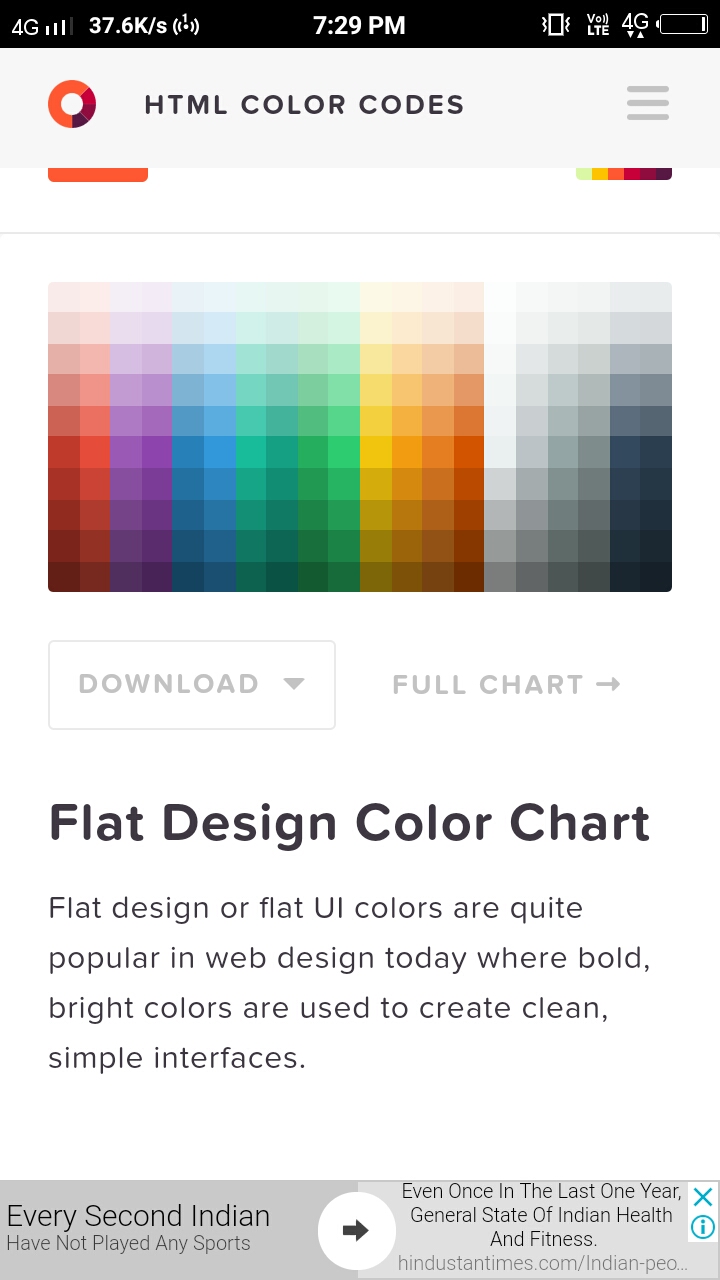This screenshot has width=720, height=1280.
Task: Click the arrow icon in the banner ad
Action: [x=357, y=1231]
